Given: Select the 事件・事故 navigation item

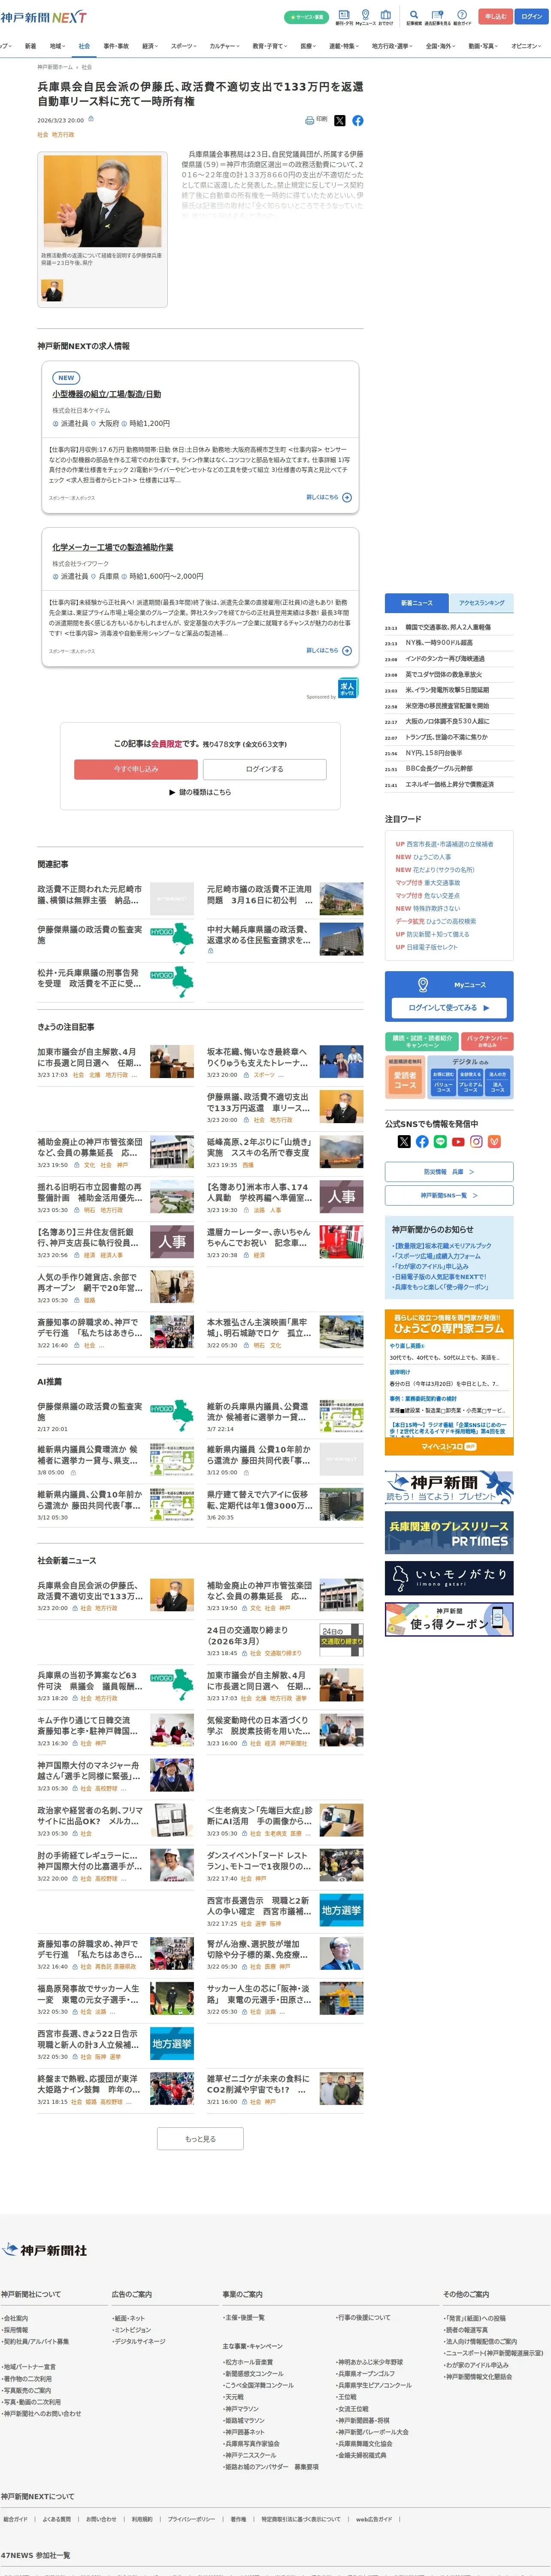Looking at the screenshot, I should pos(116,46).
